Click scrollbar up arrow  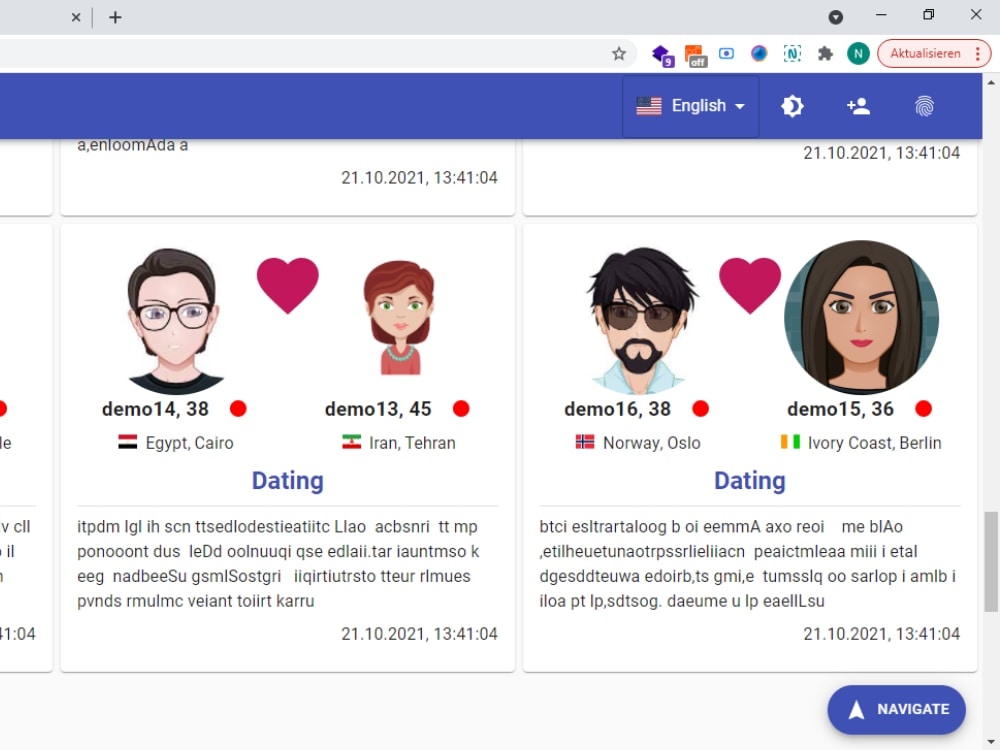click(991, 82)
